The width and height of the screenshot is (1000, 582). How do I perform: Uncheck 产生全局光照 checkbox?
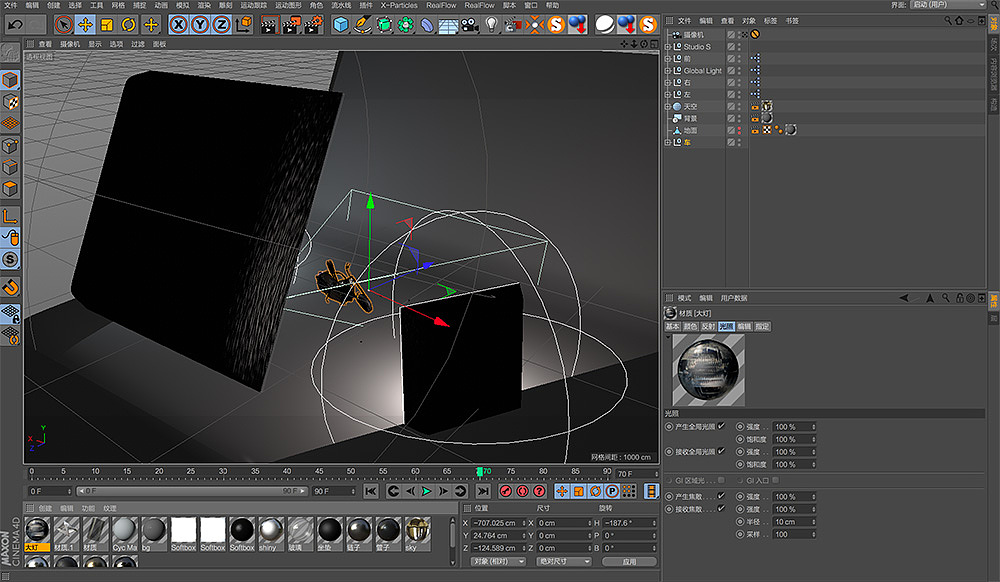(x=721, y=426)
